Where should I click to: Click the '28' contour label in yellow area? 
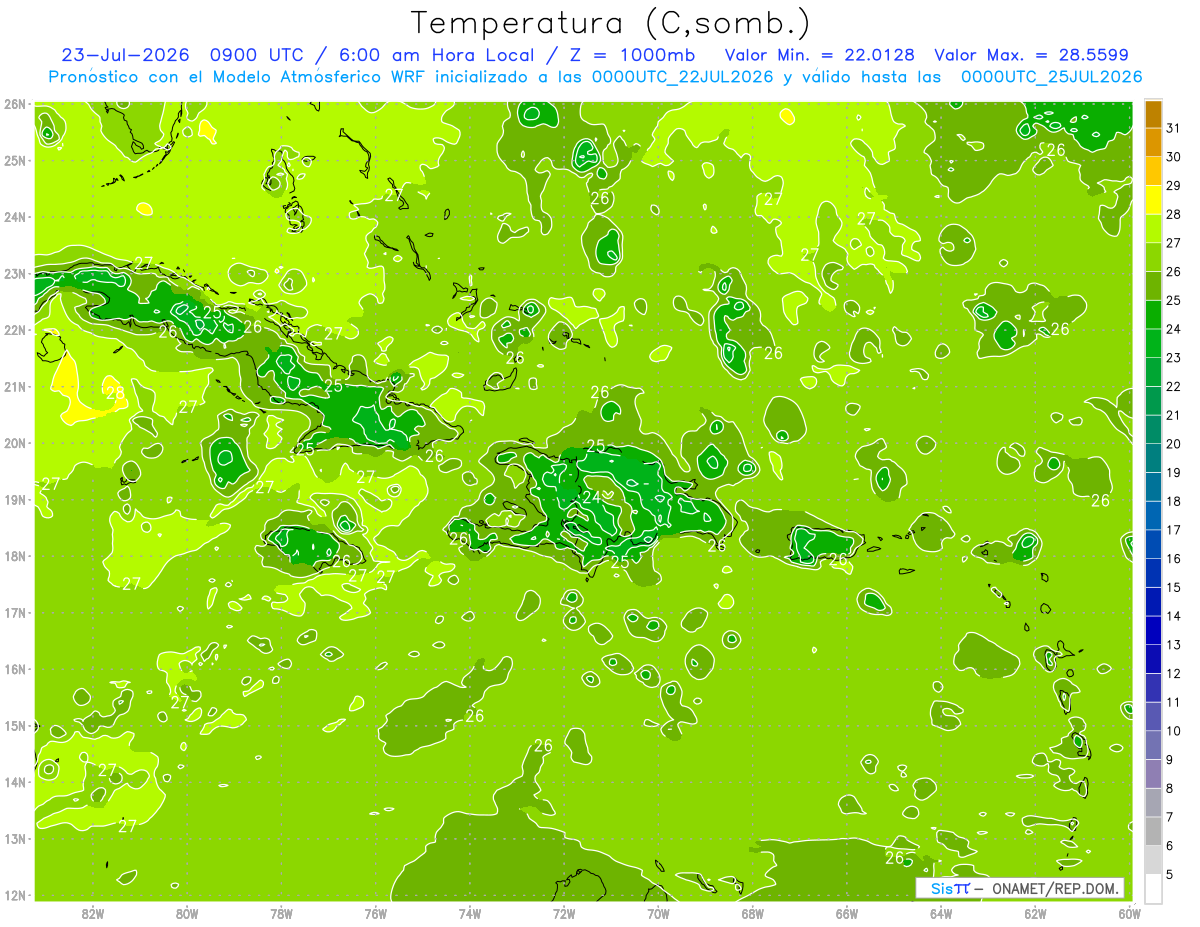[x=115, y=393]
